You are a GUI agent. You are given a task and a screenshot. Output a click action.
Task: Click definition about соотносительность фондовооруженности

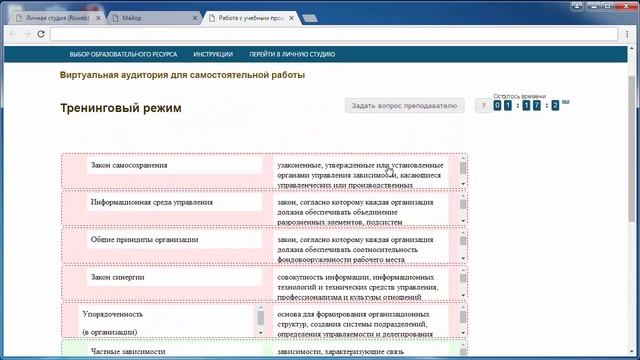[361, 248]
